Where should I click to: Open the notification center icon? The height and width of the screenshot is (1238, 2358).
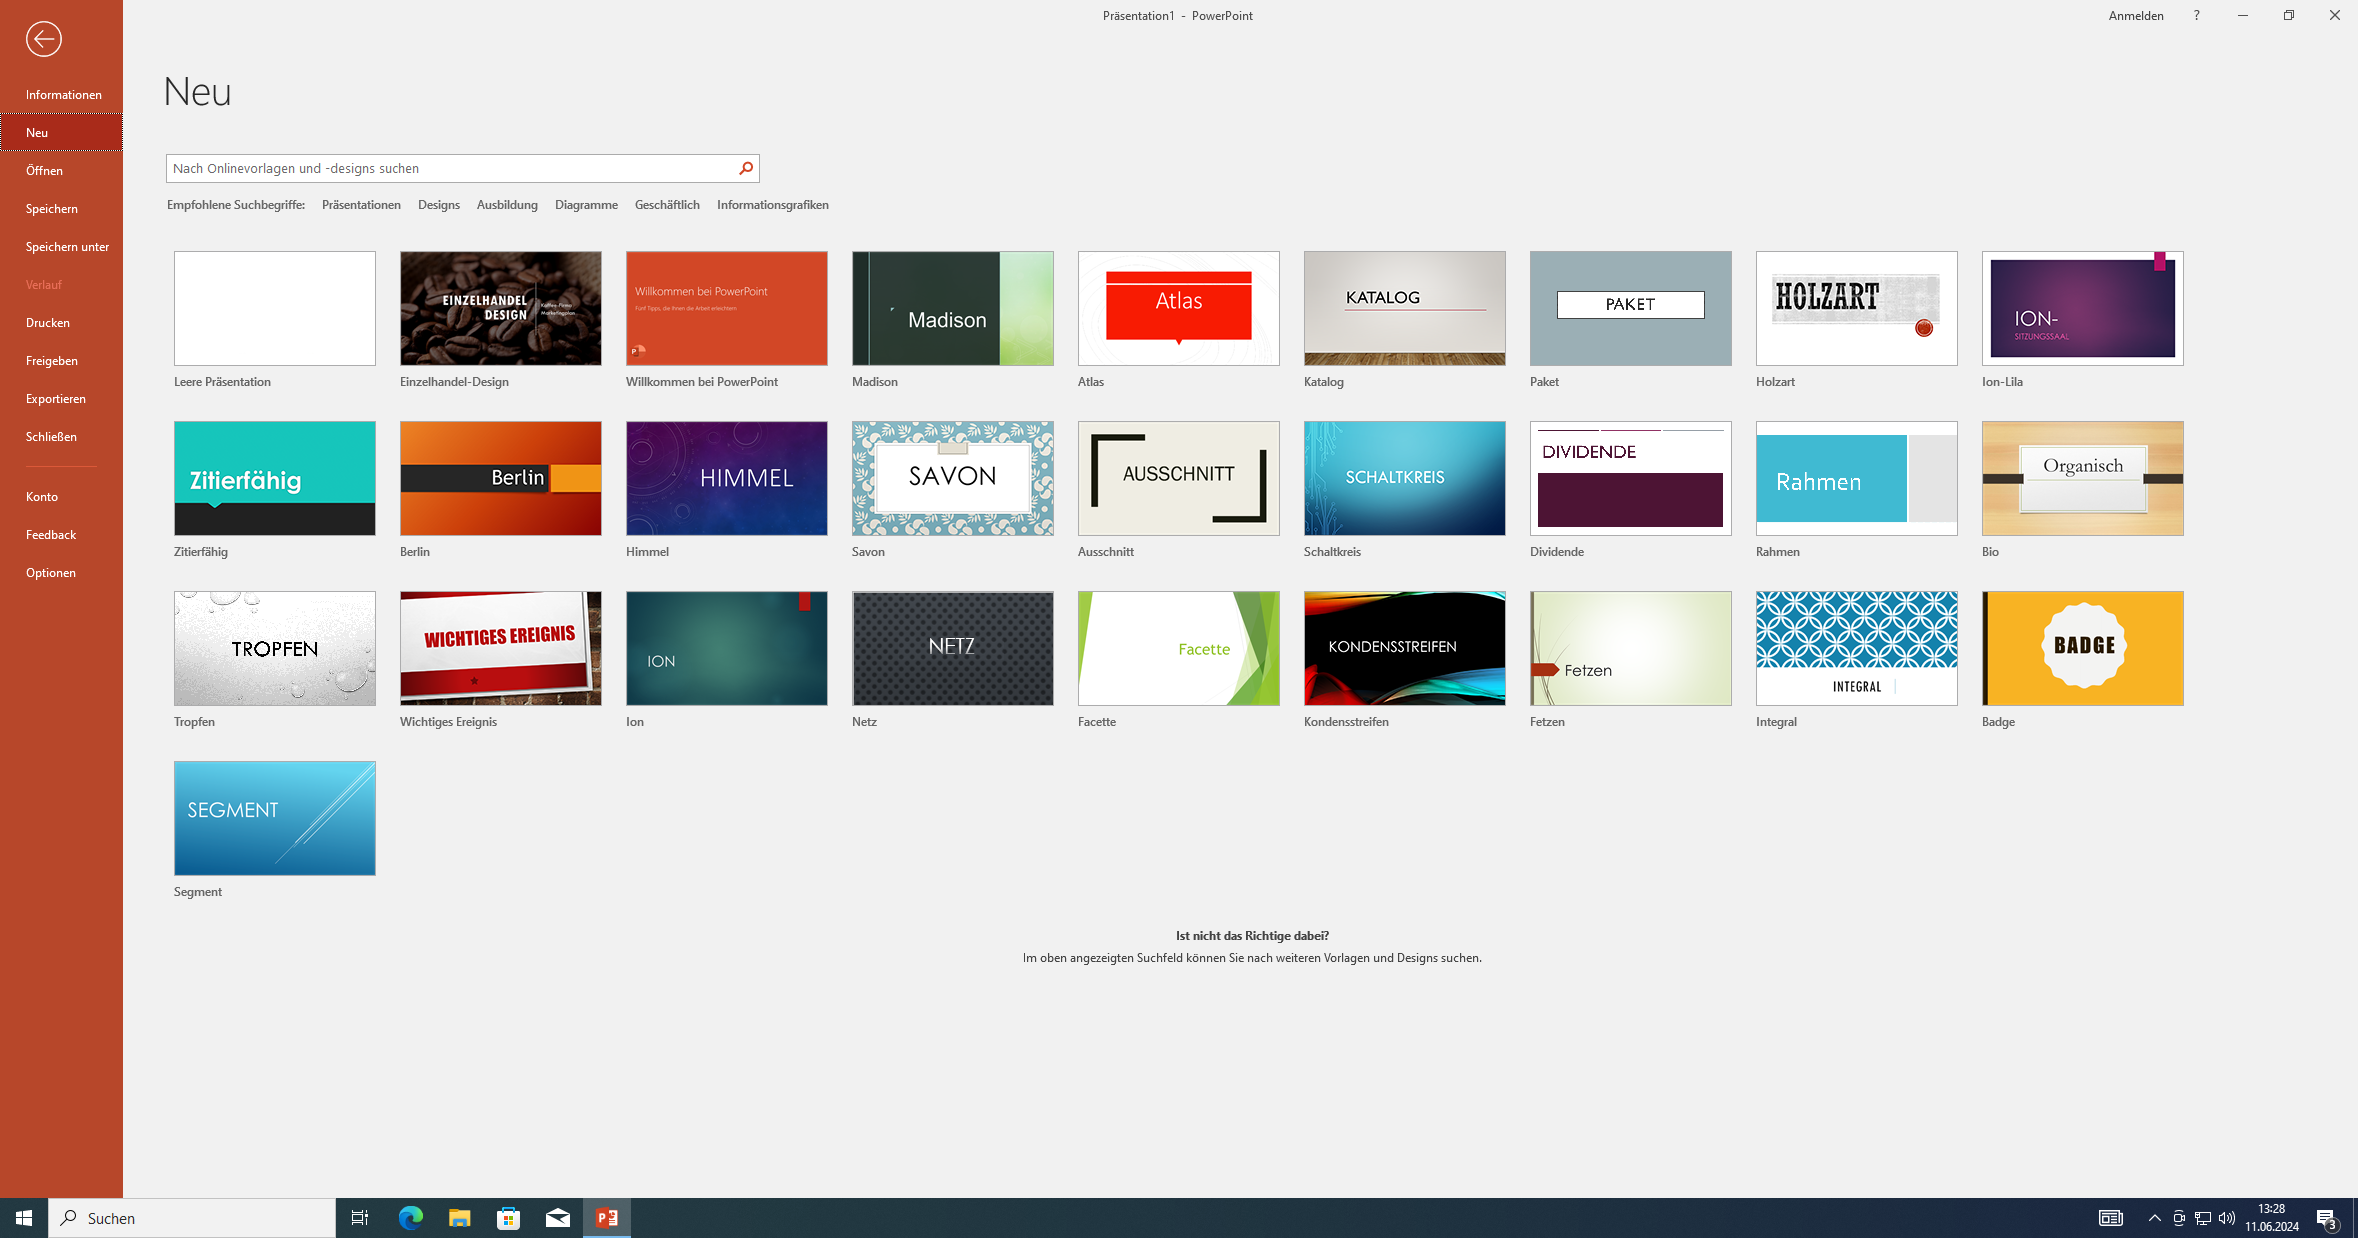coord(2326,1217)
